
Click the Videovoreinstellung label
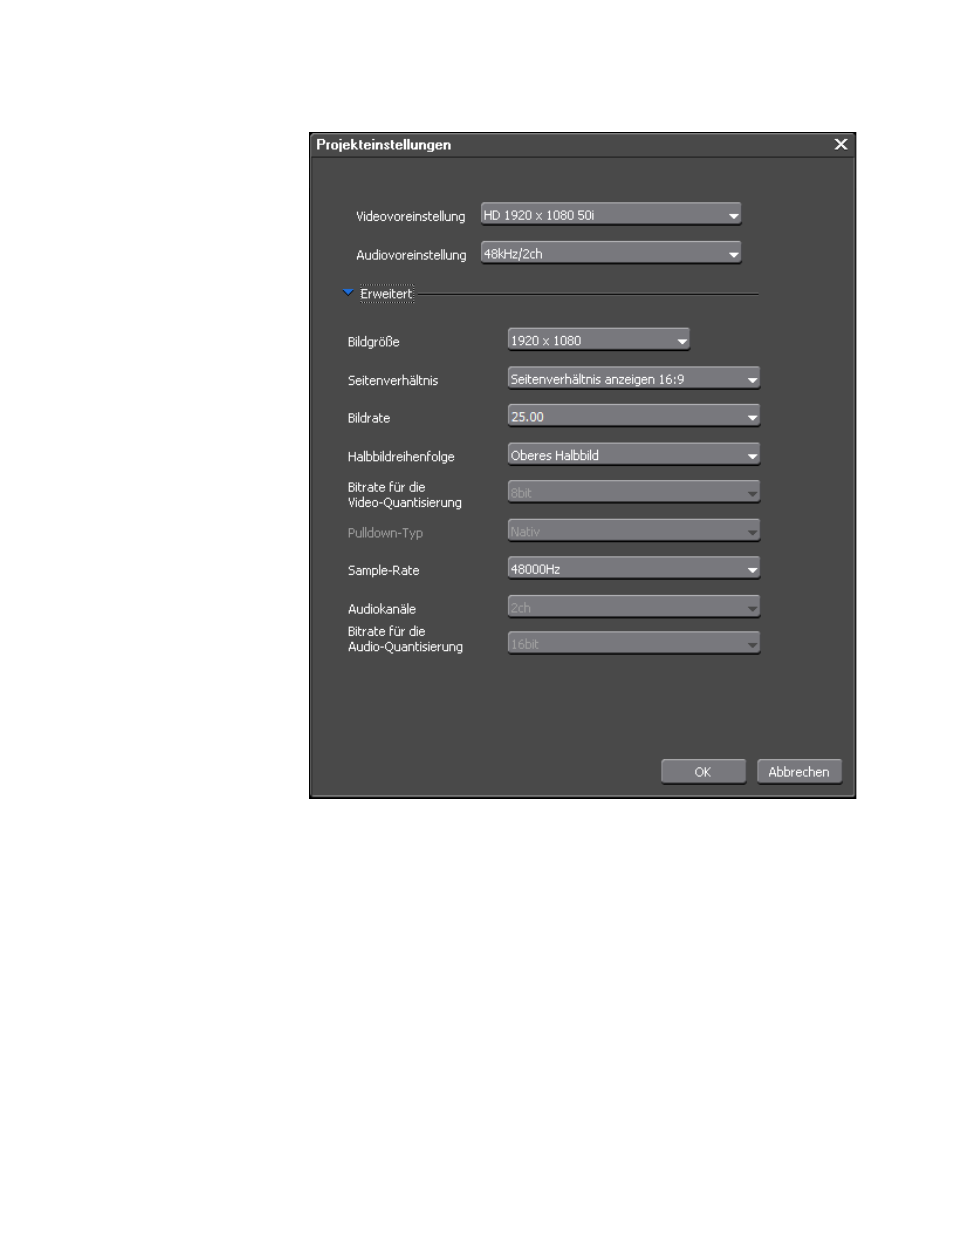click(410, 216)
